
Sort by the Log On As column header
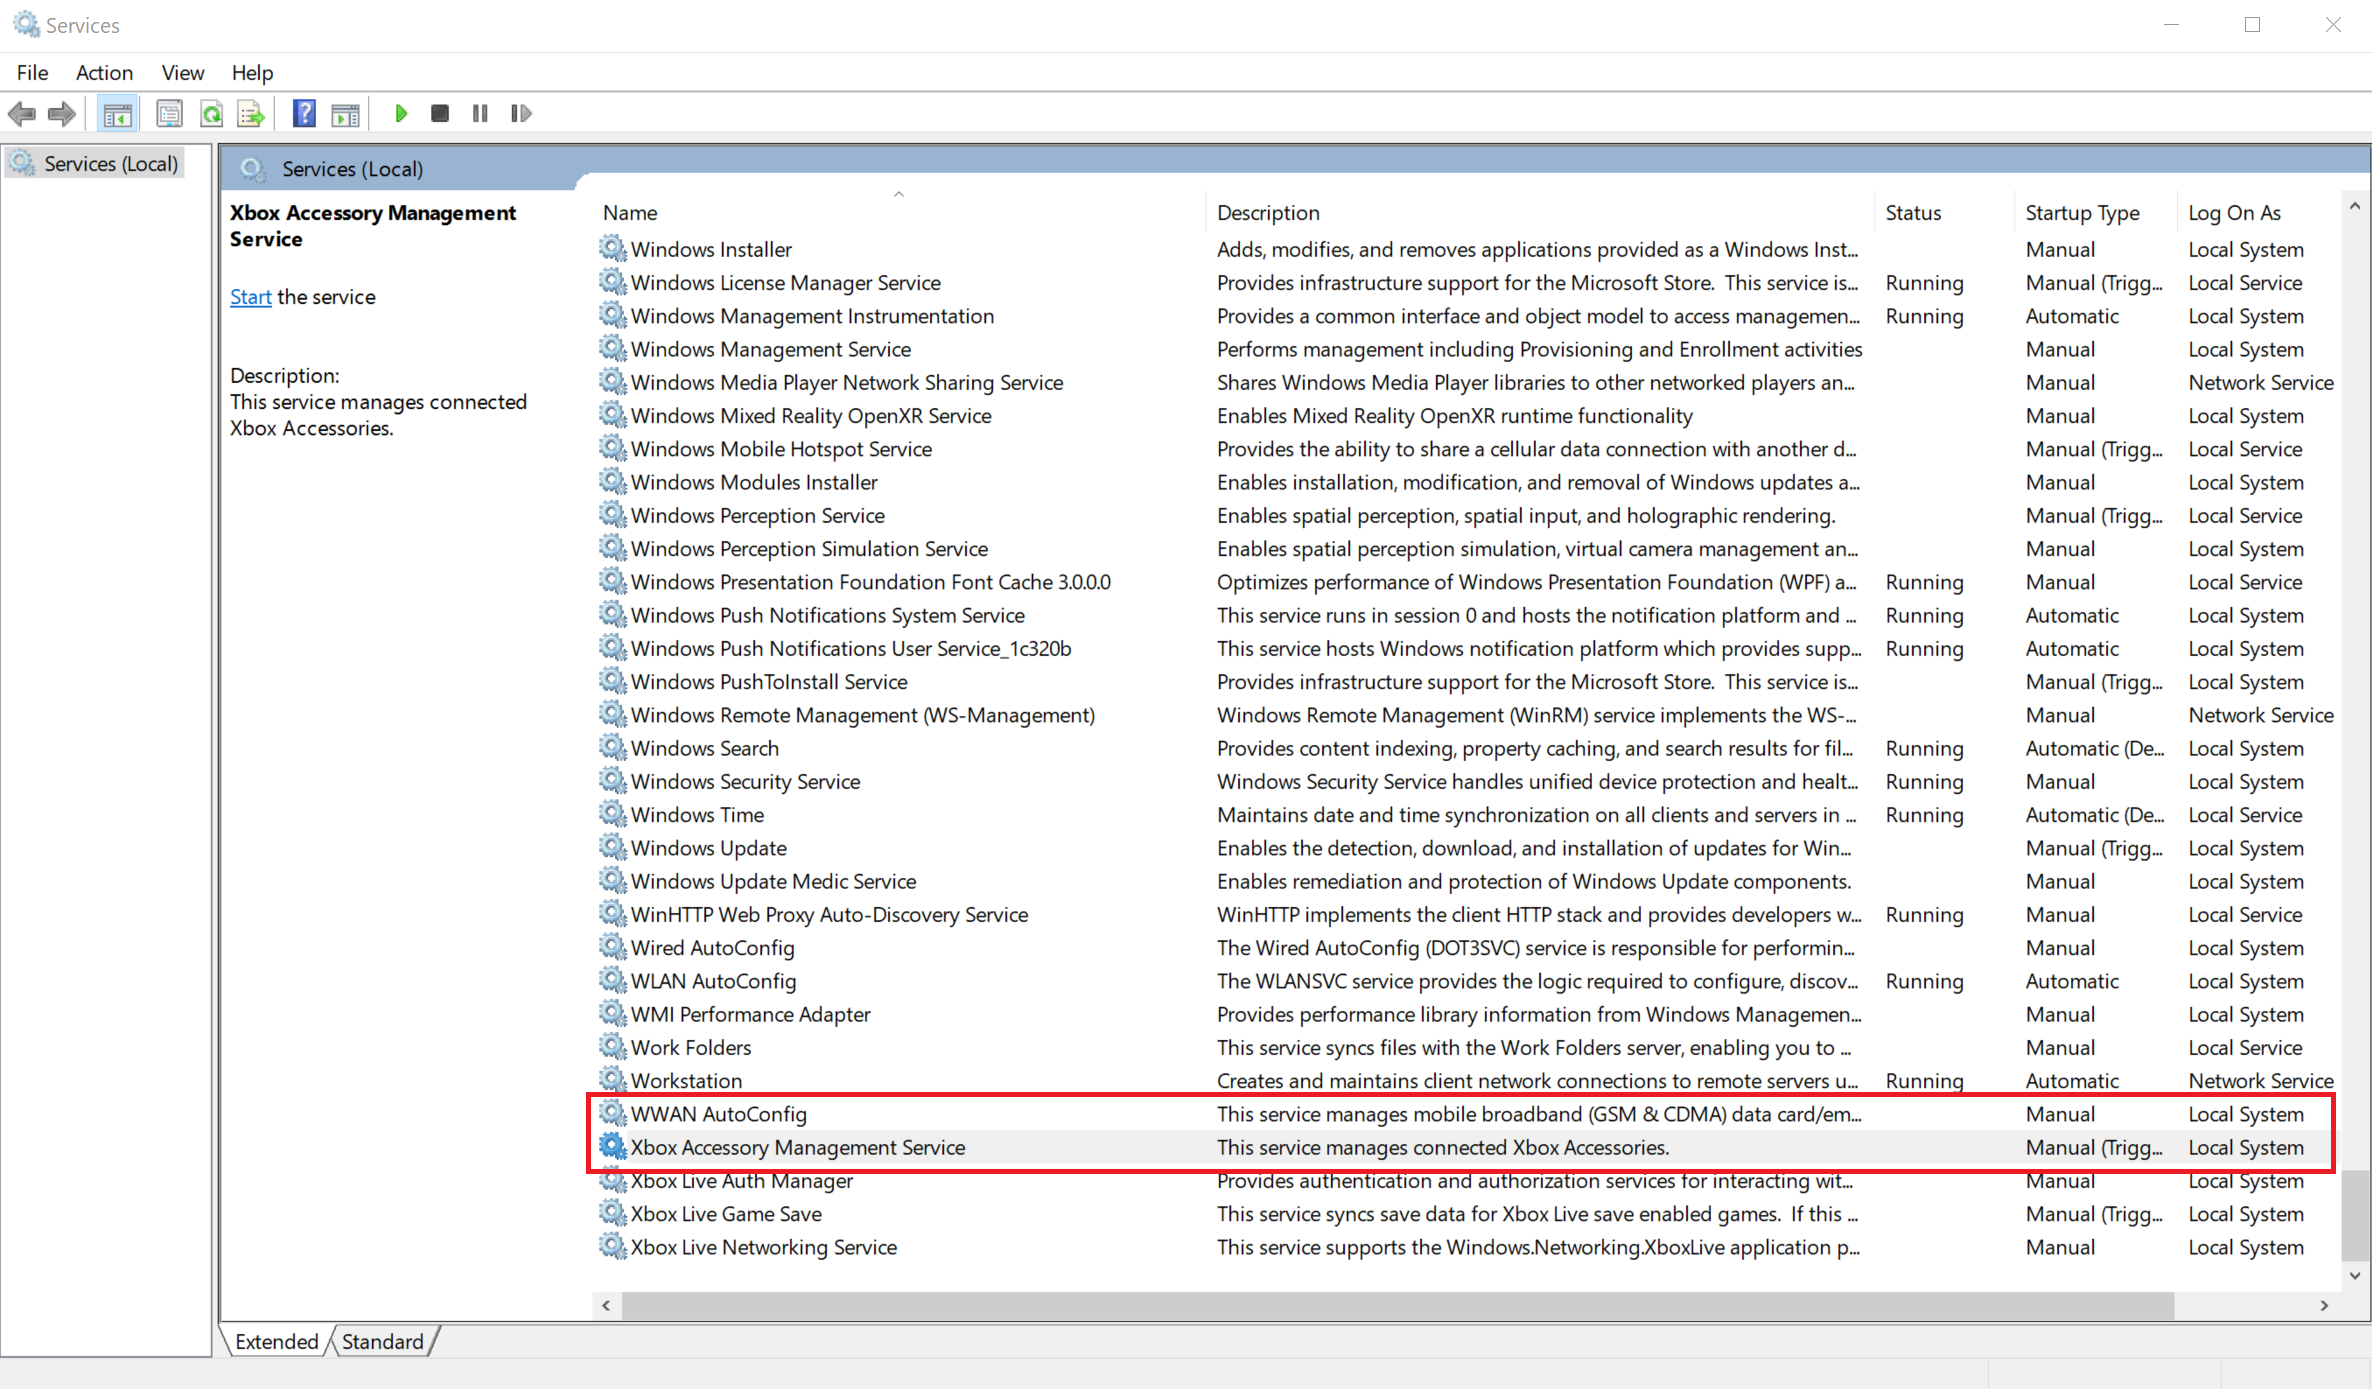(2258, 212)
